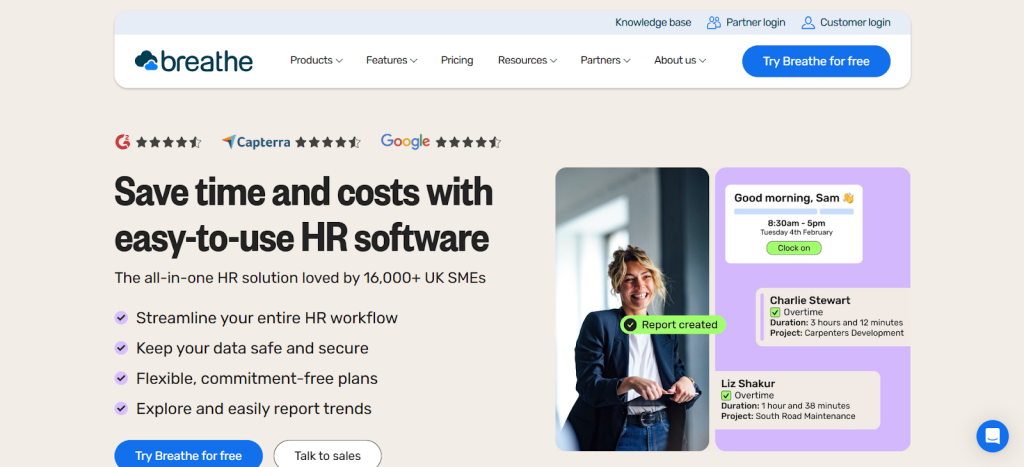Viewport: 1024px width, 467px height.
Task: Click the 16,000+ UK SMEs subheading
Action: (x=300, y=278)
